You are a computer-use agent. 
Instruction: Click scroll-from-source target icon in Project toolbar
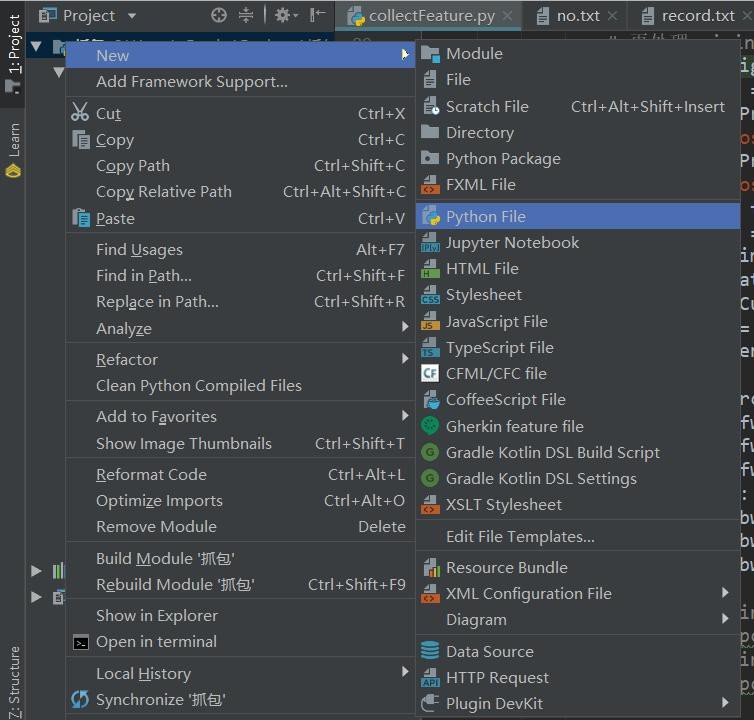click(219, 15)
